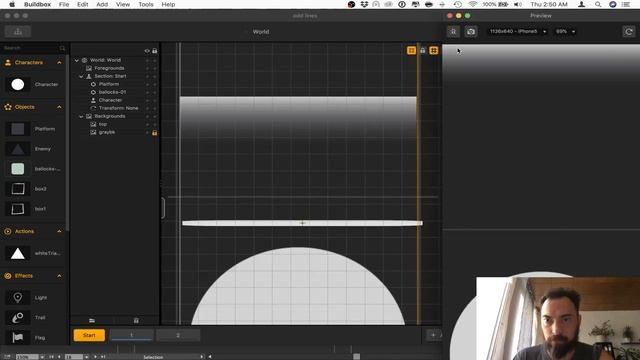Open the Add menu
The width and height of the screenshot is (640, 360).
click(x=102, y=4)
